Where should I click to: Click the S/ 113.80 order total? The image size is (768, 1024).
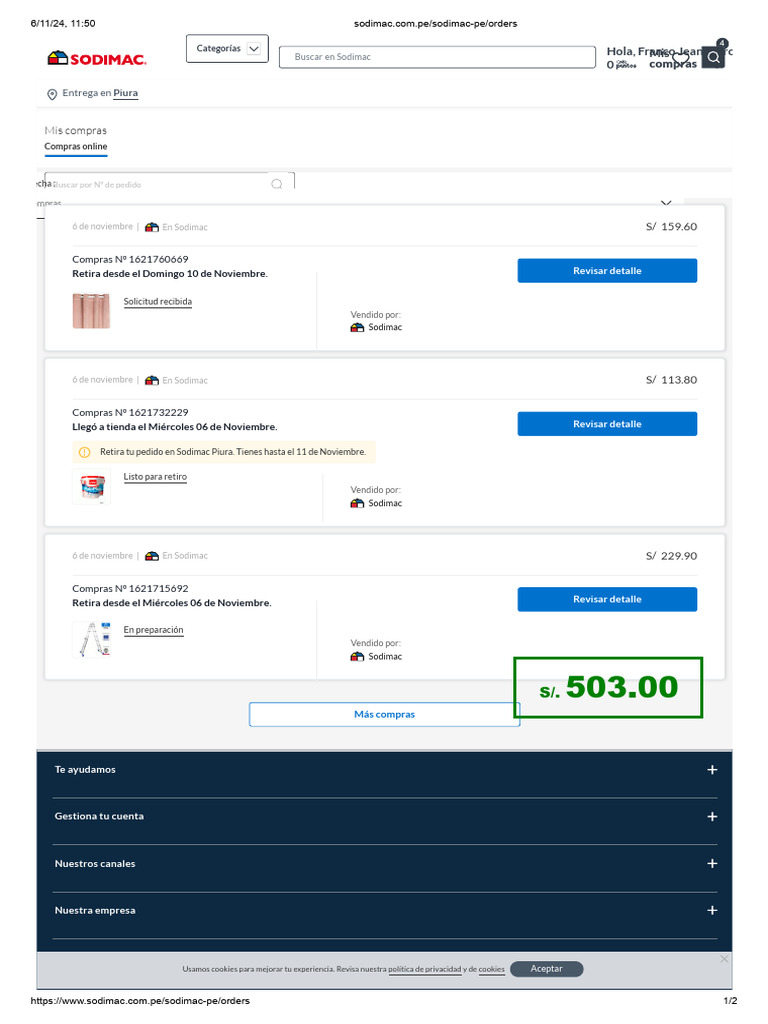click(671, 379)
